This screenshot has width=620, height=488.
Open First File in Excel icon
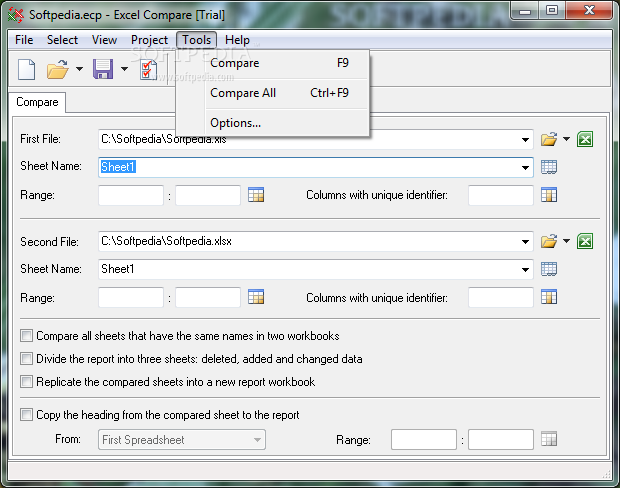585,139
